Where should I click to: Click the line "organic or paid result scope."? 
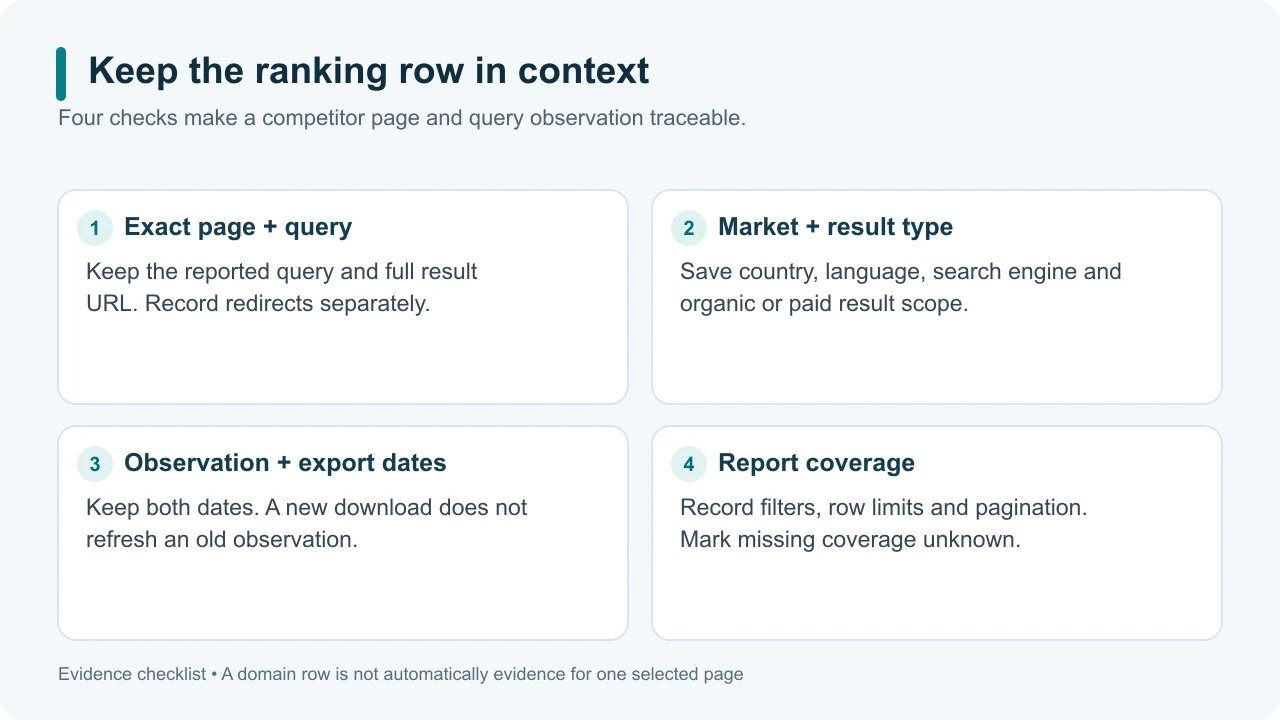pyautogui.click(x=824, y=304)
